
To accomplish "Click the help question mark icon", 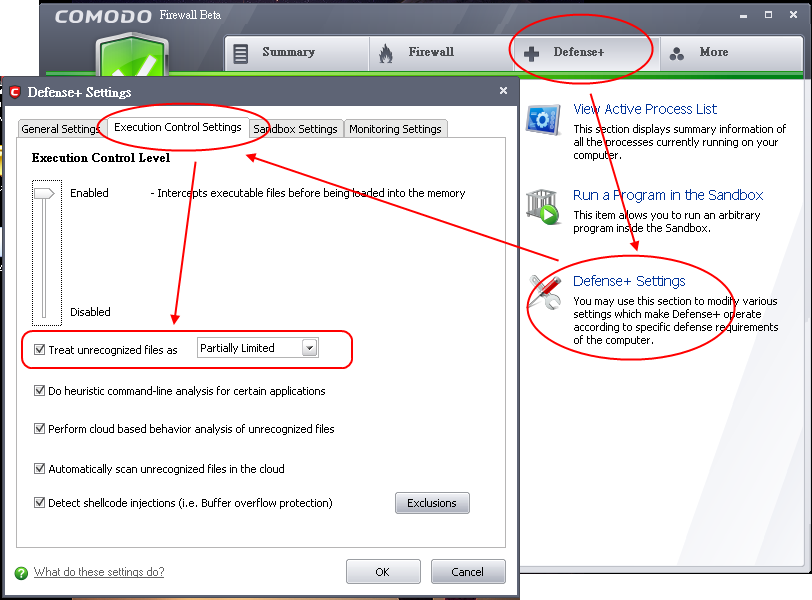I will point(21,573).
